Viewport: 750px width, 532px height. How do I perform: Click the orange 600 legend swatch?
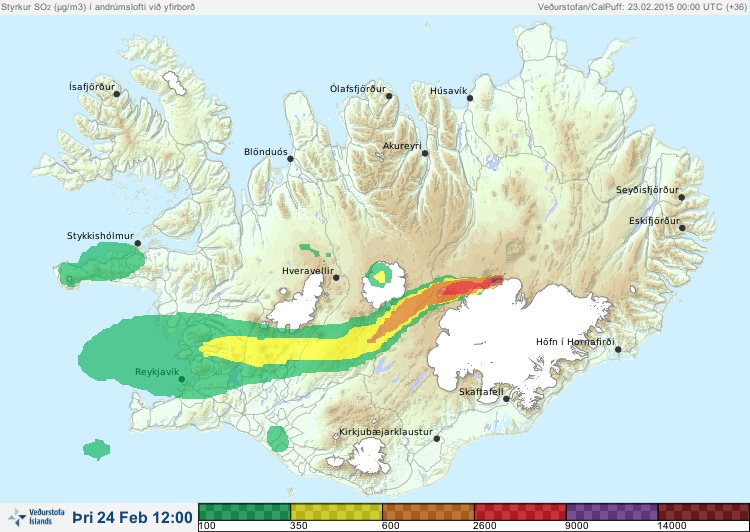428,512
